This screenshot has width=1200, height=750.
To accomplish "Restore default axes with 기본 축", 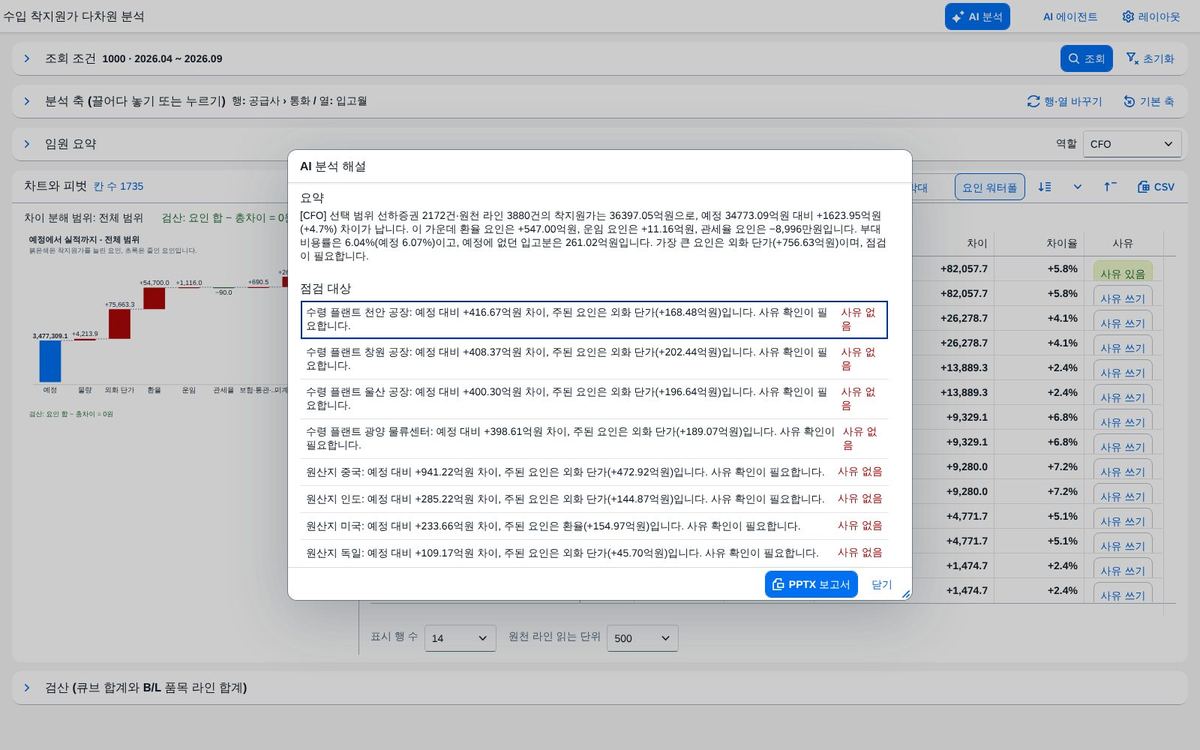I will [x=1148, y=101].
